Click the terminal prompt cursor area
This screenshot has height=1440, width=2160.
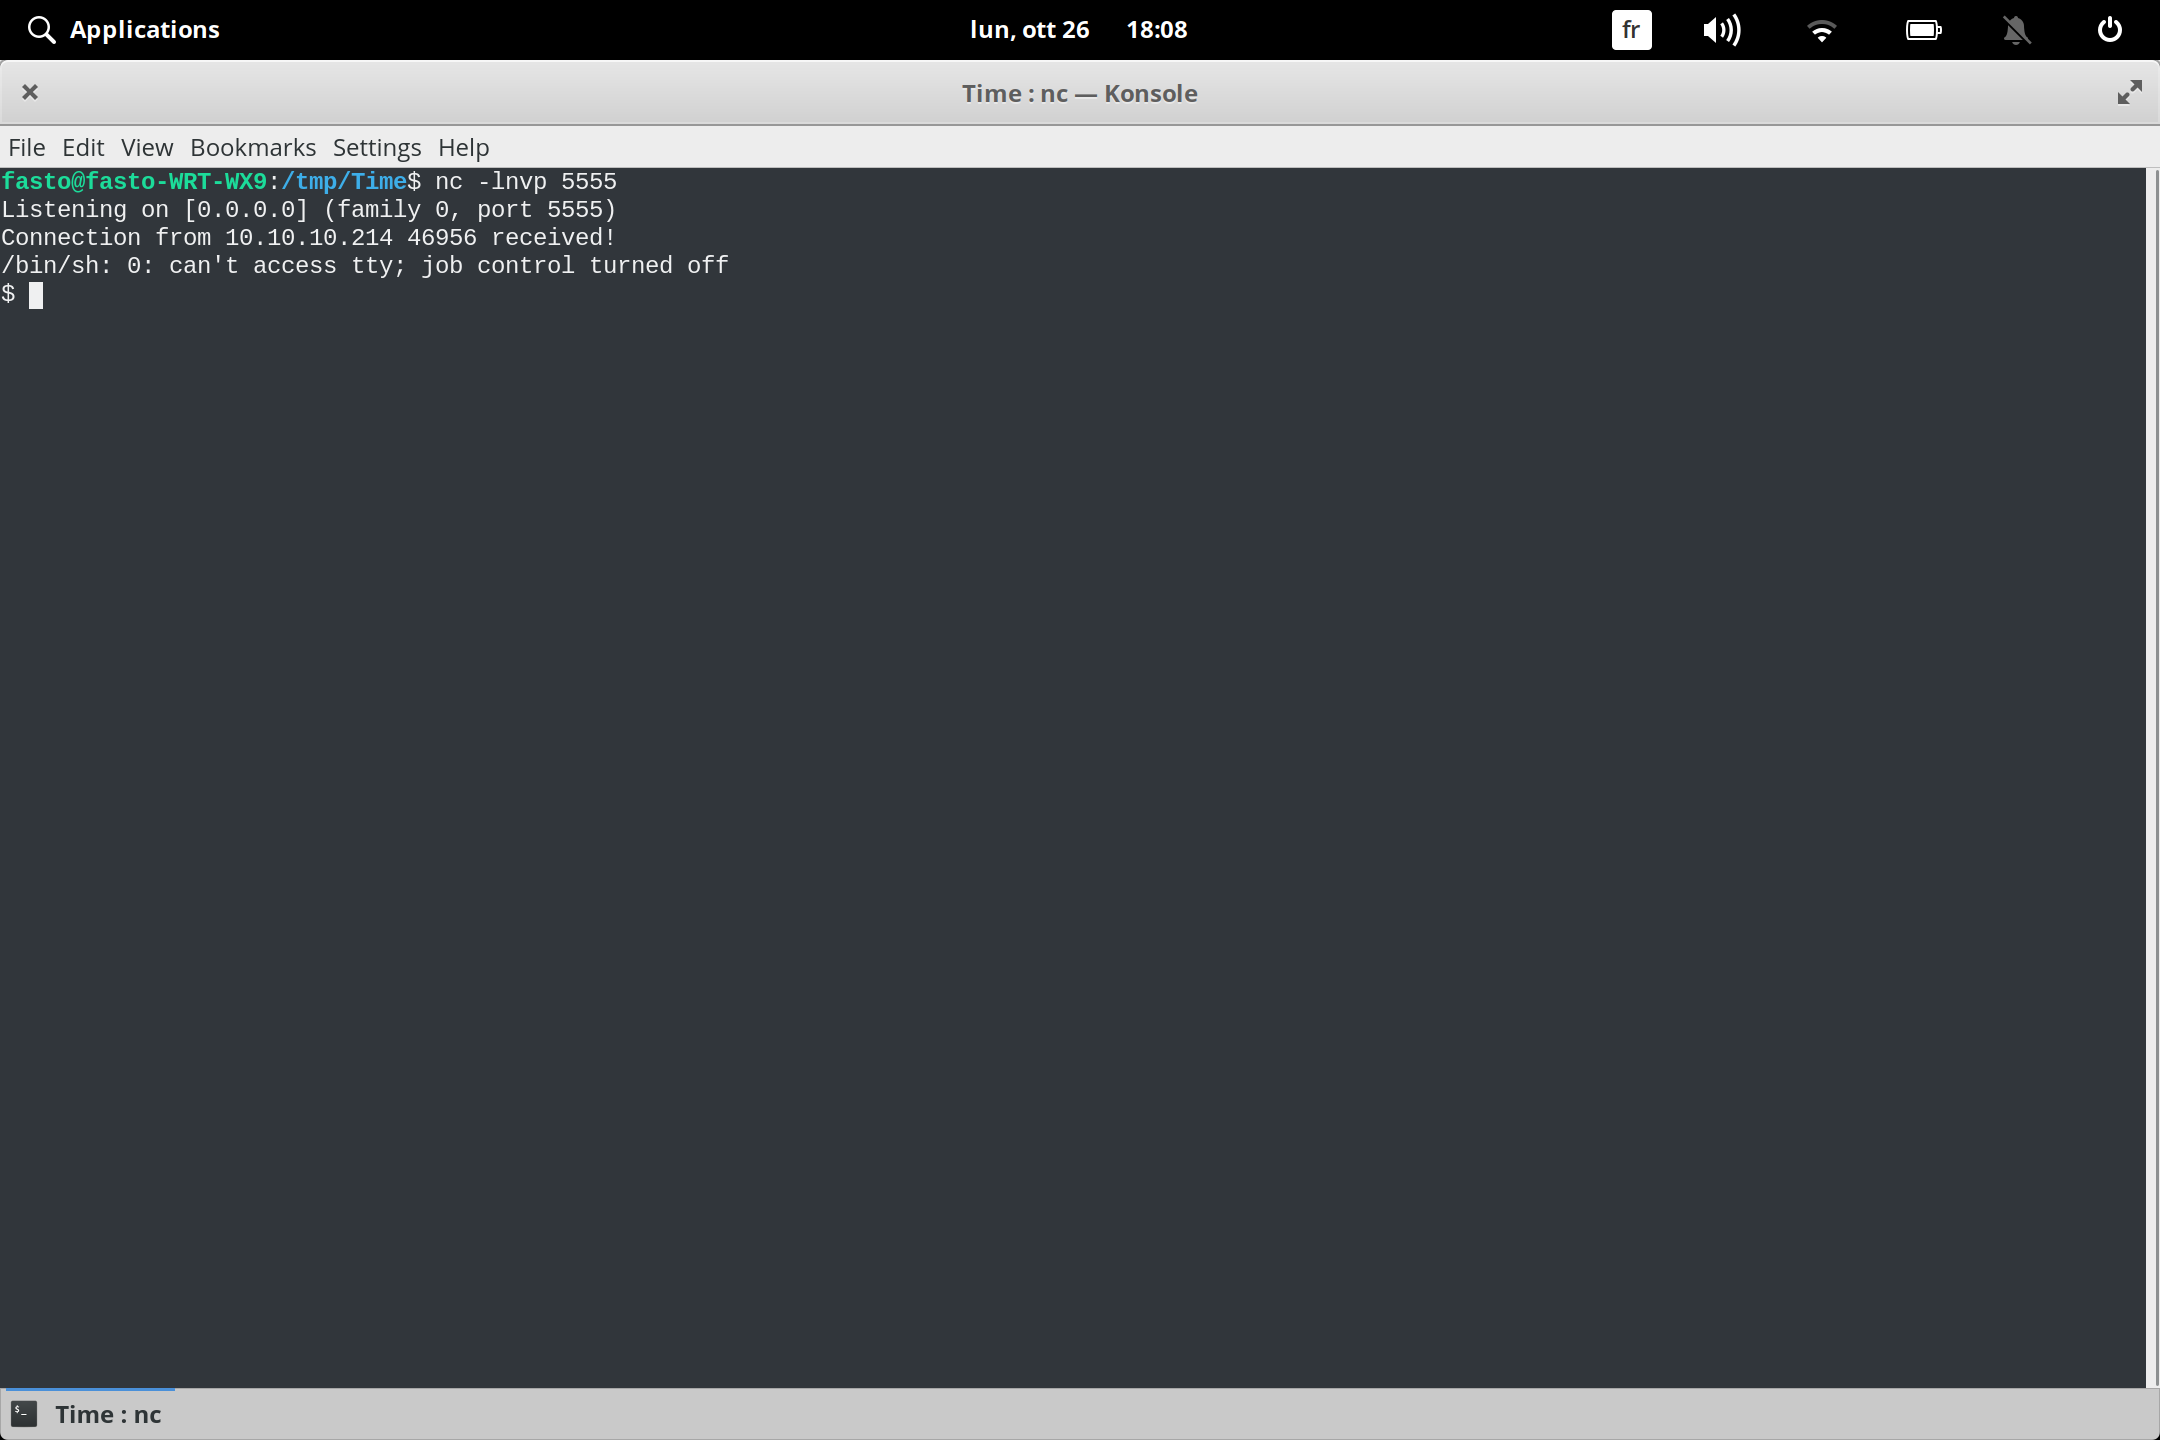tap(38, 294)
